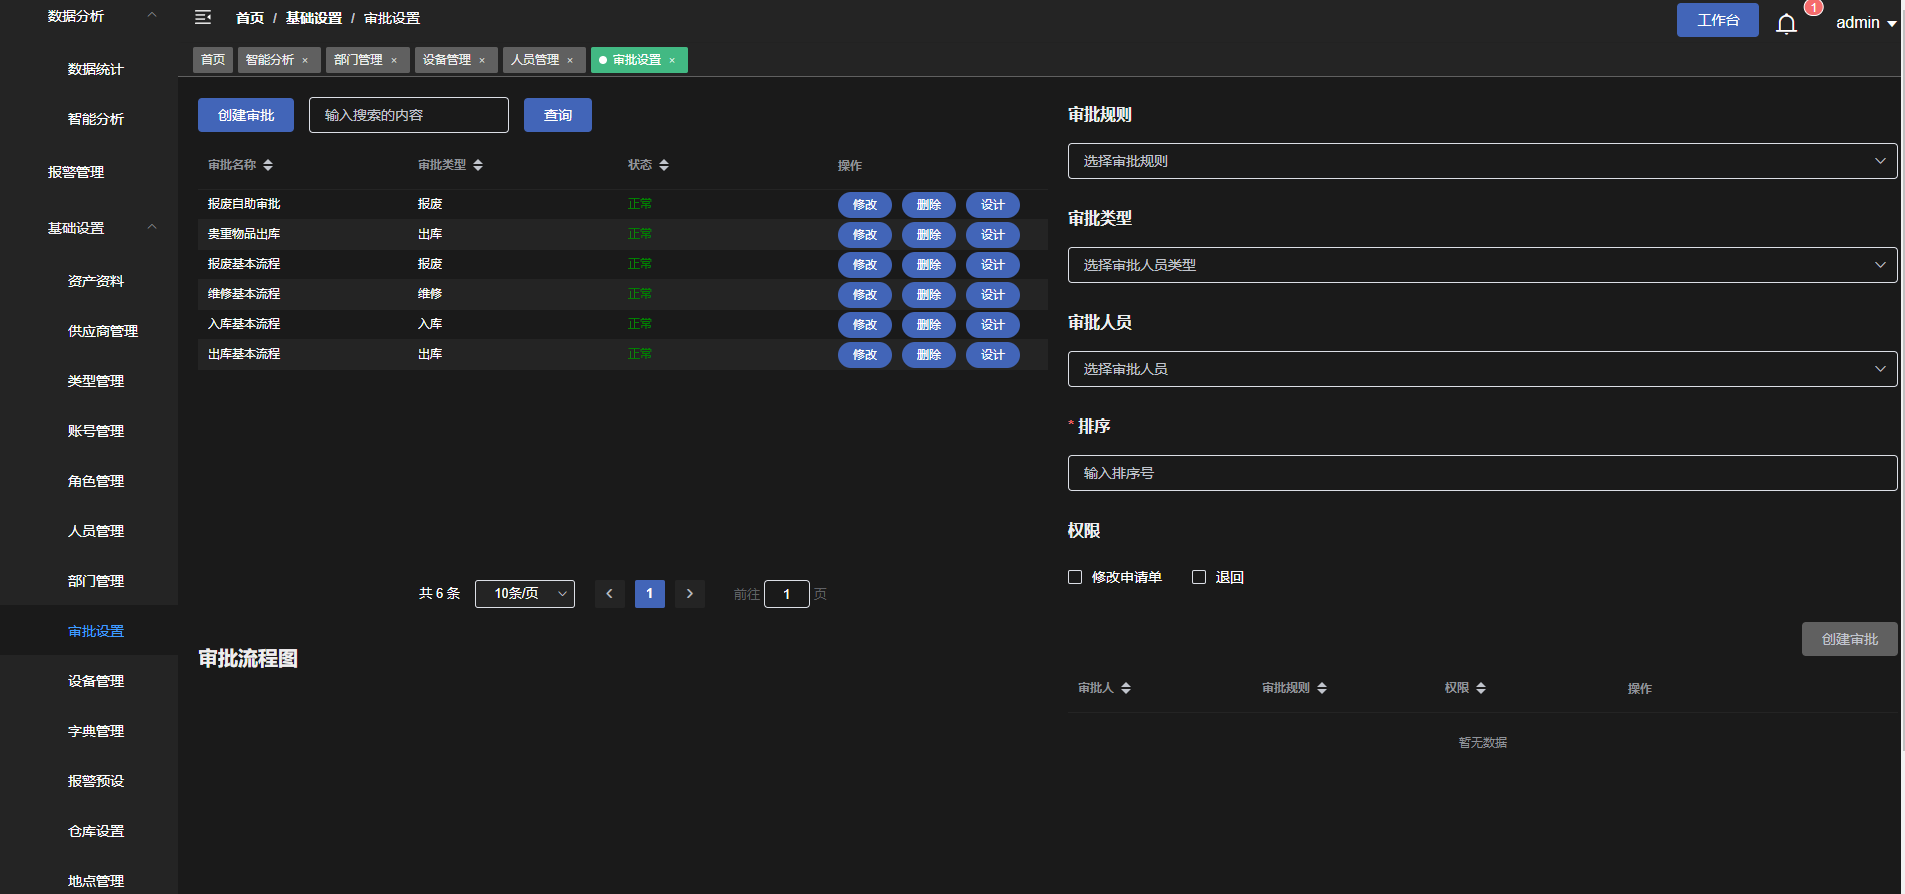Click 设计 for 出库基本流程
The image size is (1905, 894).
993,355
